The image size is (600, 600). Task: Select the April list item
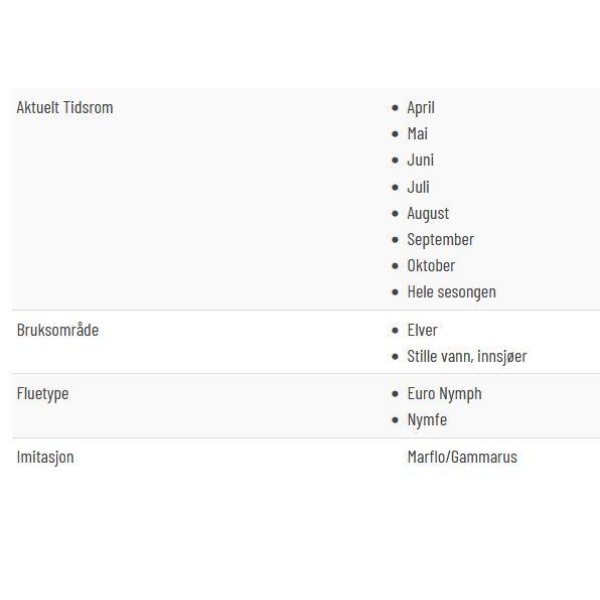pyautogui.click(x=421, y=108)
